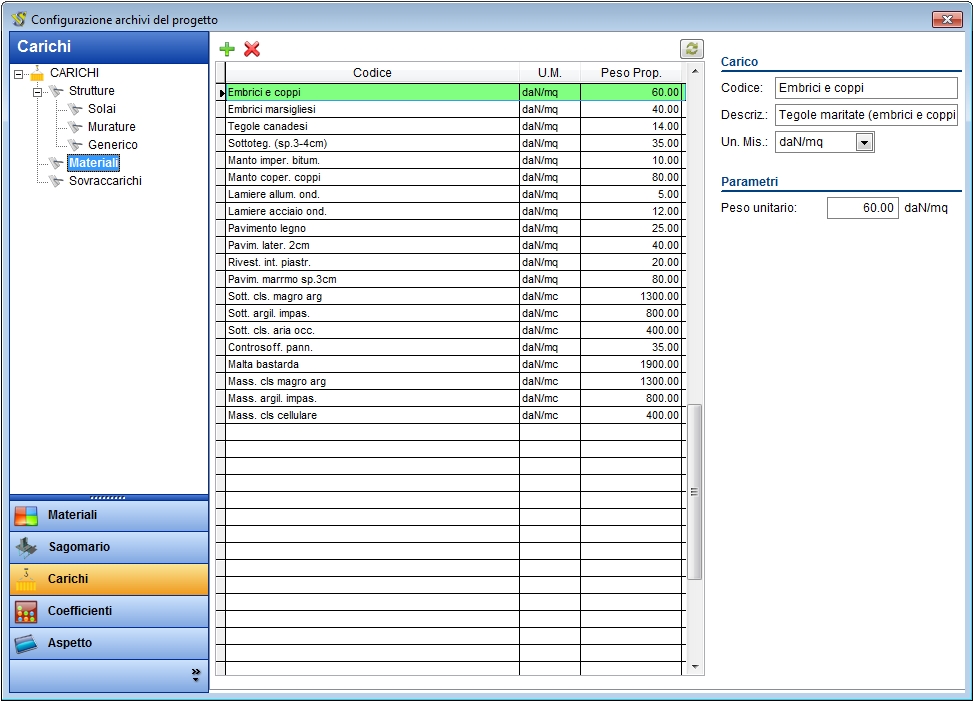This screenshot has height=702, width=974.
Task: Click the Coefficienti calculator icon
Action: [26, 611]
